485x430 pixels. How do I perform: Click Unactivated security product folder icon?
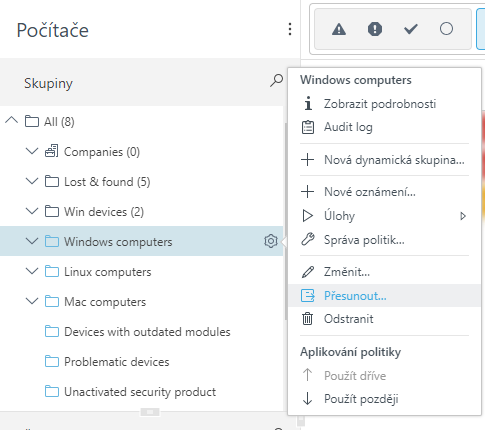[52, 391]
